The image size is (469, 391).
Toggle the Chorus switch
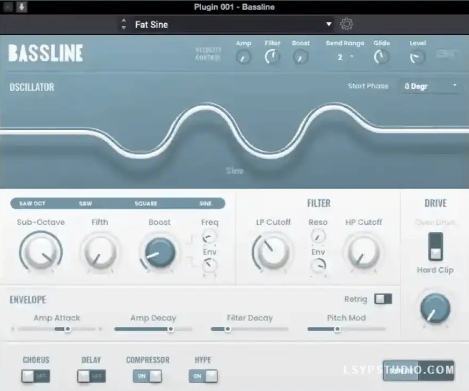(35, 376)
